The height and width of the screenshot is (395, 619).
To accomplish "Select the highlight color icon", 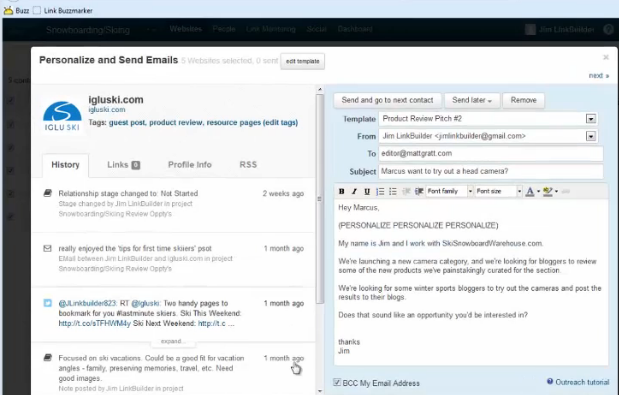I will pyautogui.click(x=548, y=191).
